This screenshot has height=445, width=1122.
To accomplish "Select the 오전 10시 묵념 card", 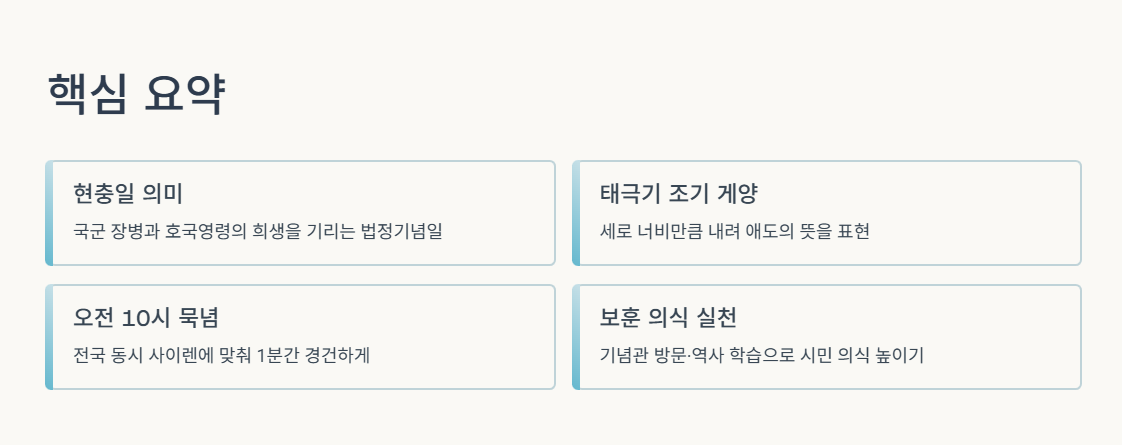I will pyautogui.click(x=300, y=337).
